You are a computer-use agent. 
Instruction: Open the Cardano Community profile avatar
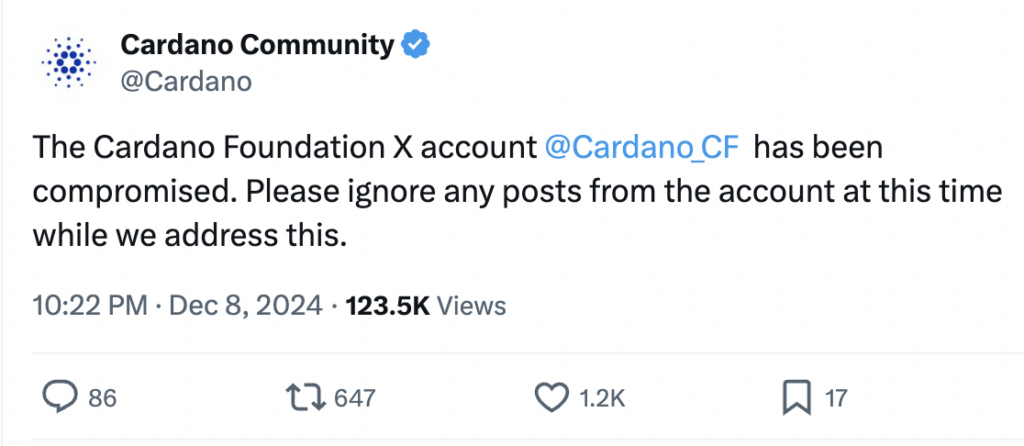[x=68, y=63]
